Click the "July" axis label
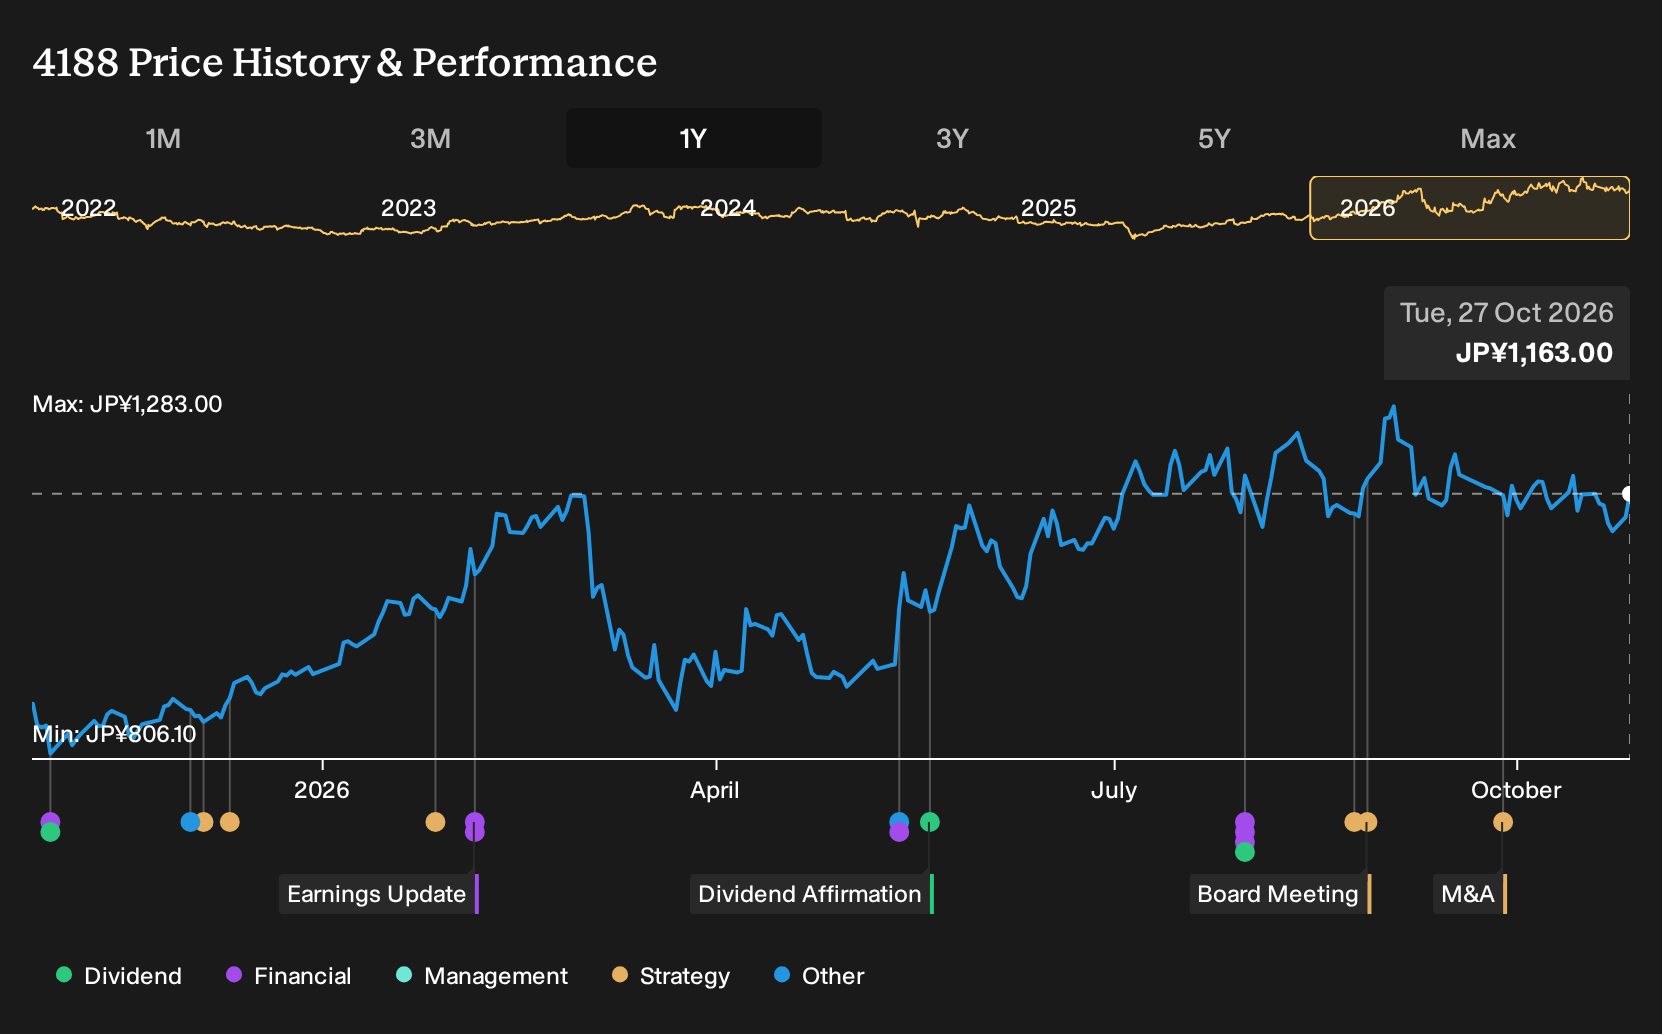 (x=1114, y=790)
